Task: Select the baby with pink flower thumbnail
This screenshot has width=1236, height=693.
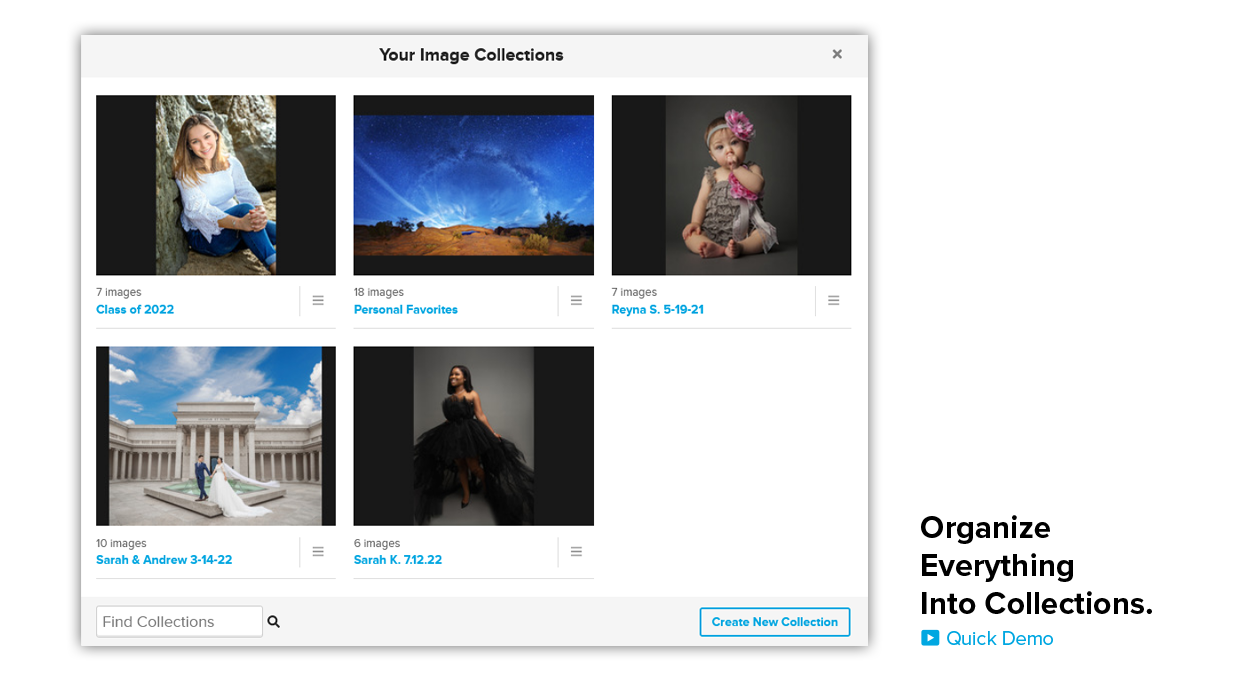Action: (731, 185)
